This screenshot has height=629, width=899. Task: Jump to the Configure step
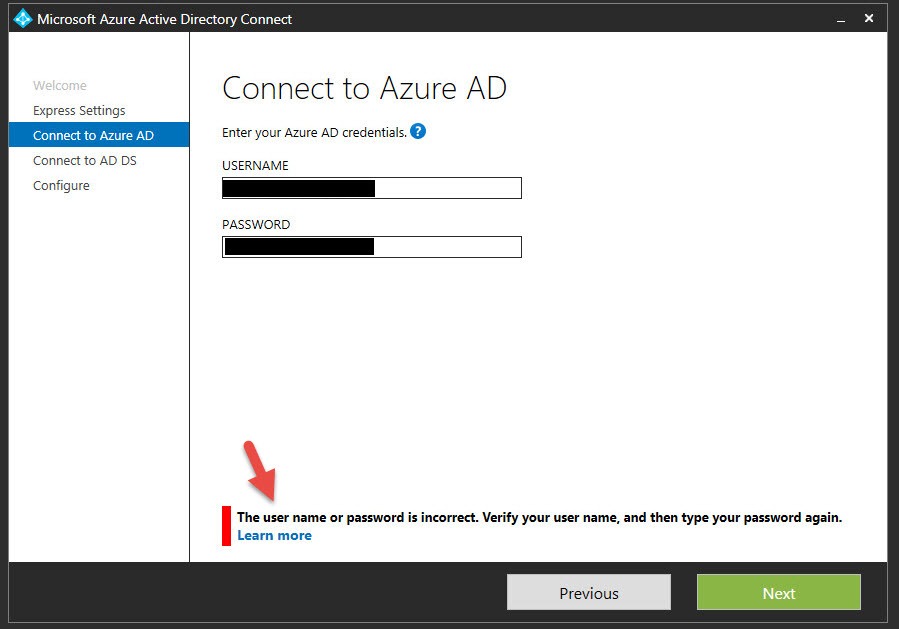coord(61,186)
